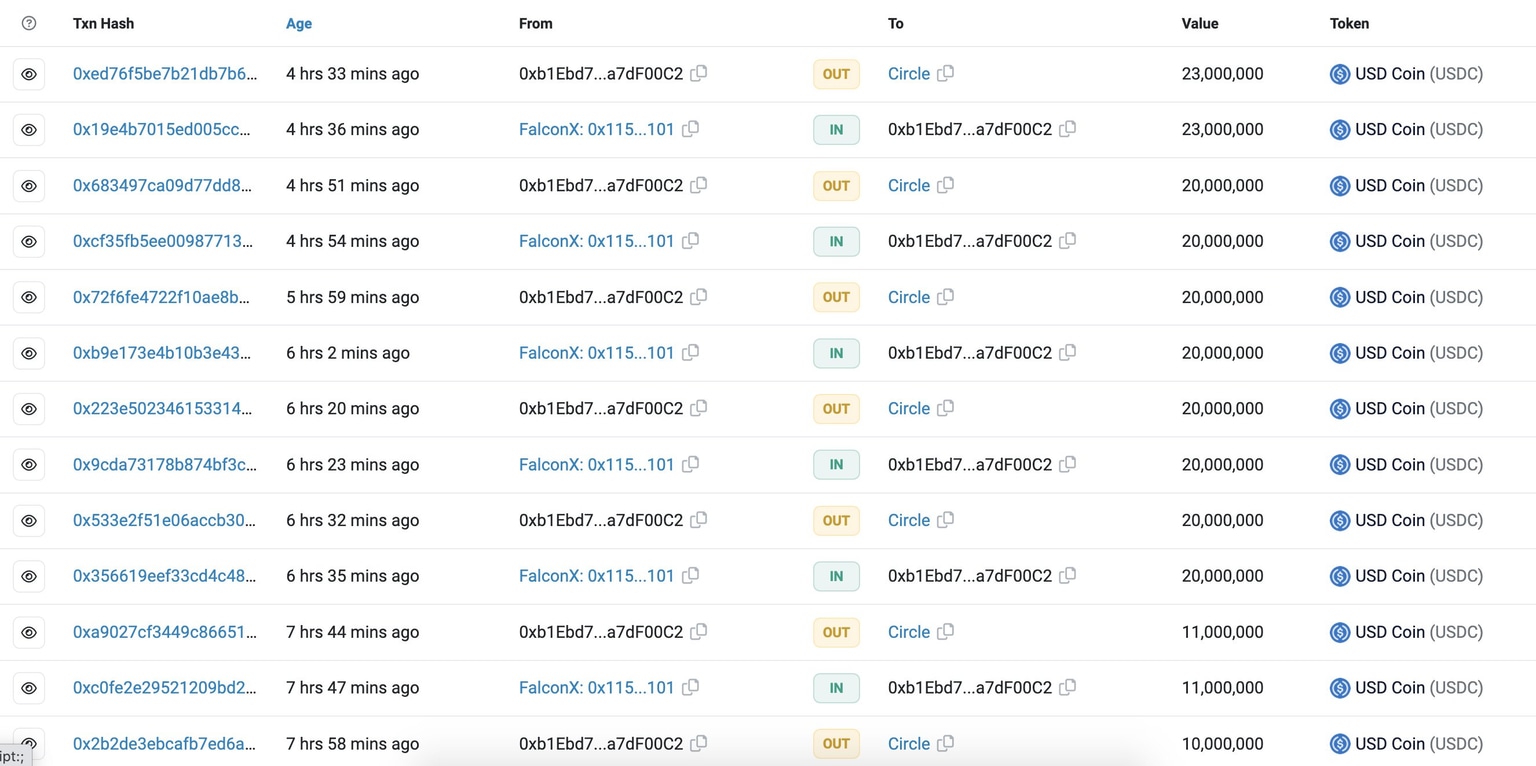The image size is (1536, 766).
Task: Copy the From address in the first row
Action: [698, 73]
